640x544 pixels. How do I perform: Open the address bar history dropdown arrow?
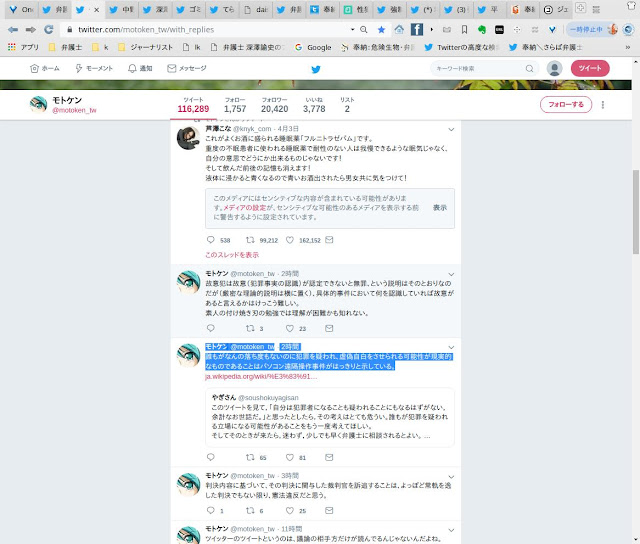click(x=352, y=29)
